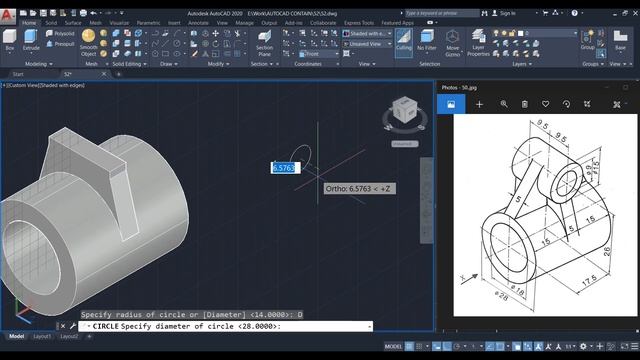Toggle MODEL space button in status bar

pos(393,347)
